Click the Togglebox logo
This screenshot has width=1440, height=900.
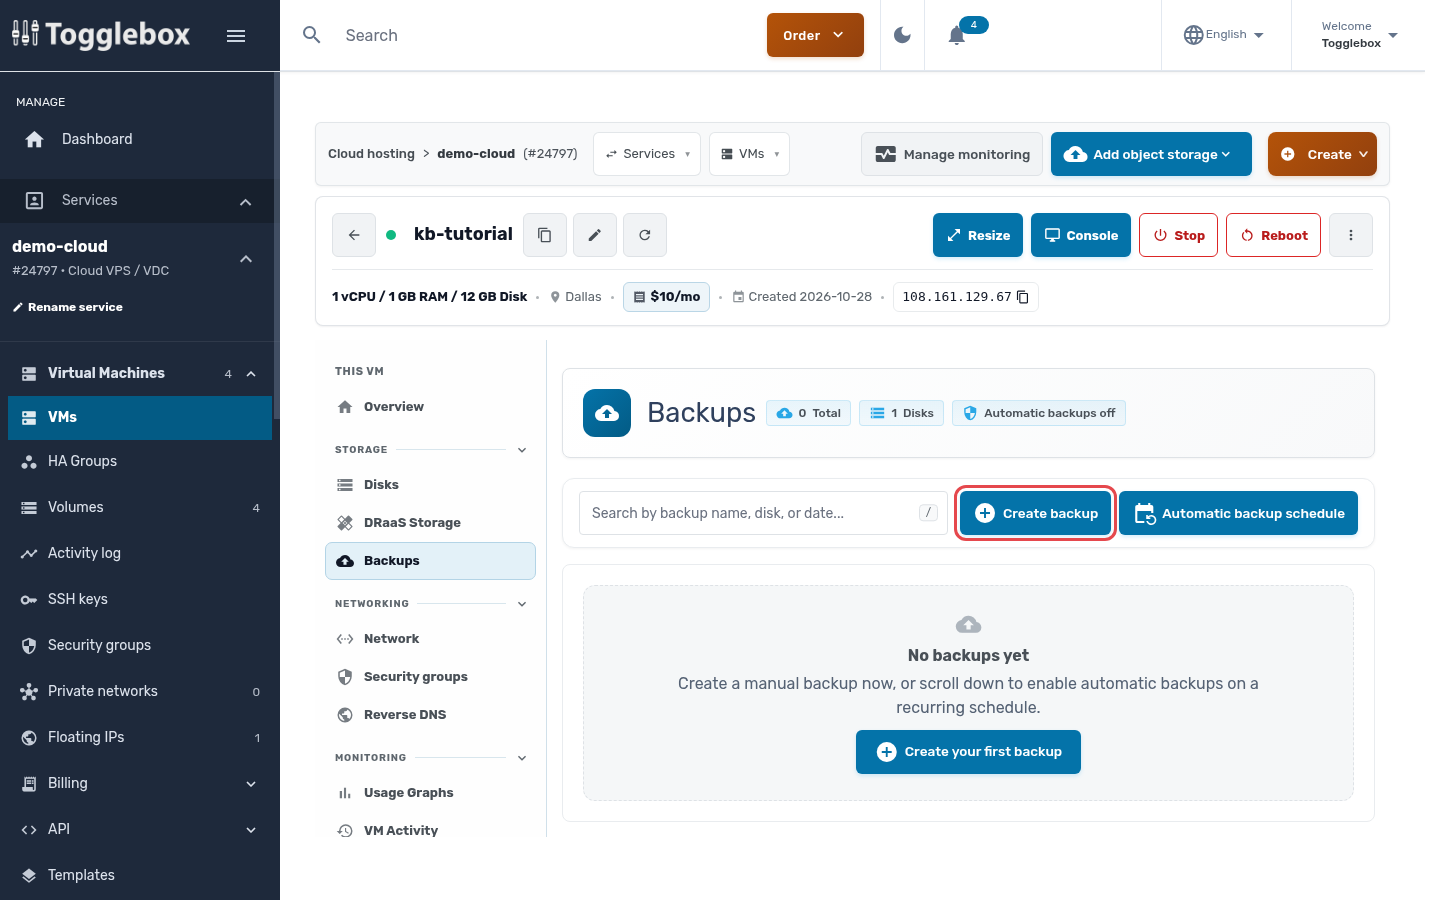tap(101, 35)
